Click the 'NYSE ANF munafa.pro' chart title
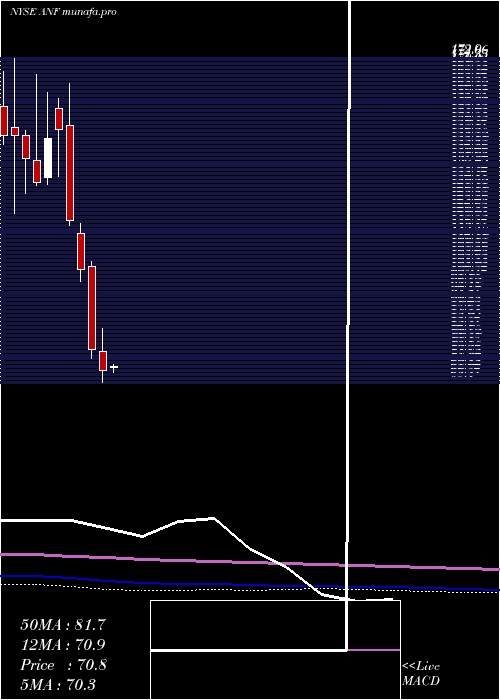The width and height of the screenshot is (500, 700). click(63, 12)
